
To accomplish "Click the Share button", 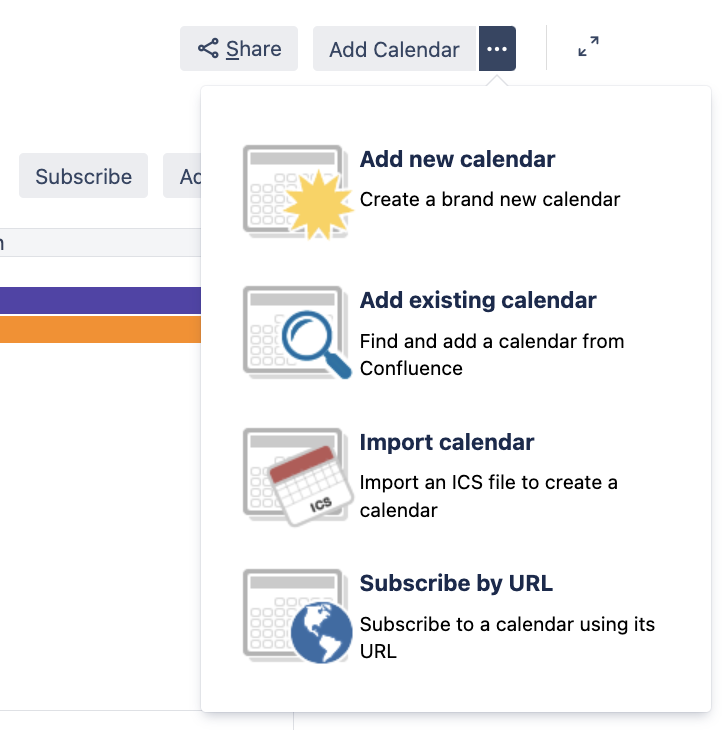I will [239, 48].
